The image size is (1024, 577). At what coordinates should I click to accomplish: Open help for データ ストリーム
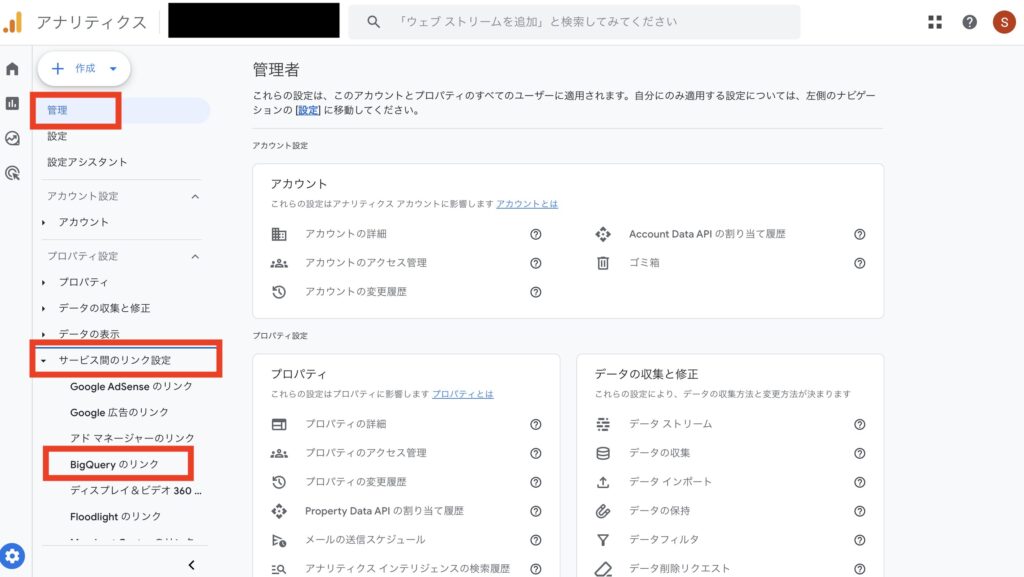click(x=859, y=424)
